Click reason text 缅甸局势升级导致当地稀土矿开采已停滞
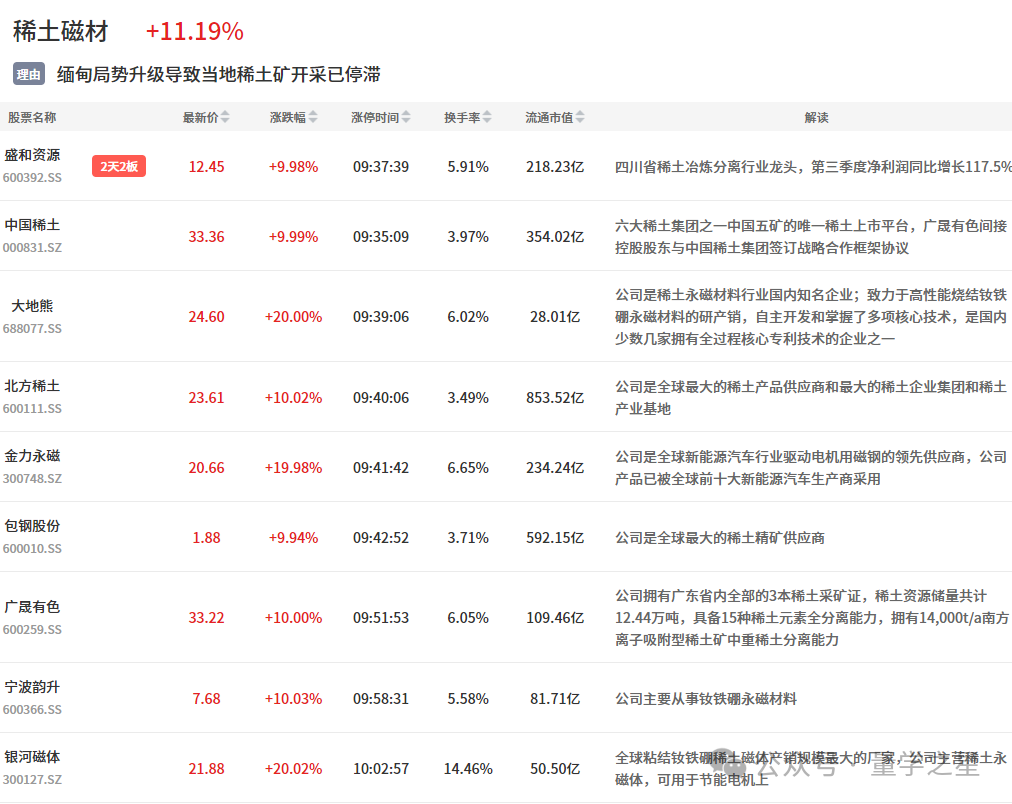The image size is (1012, 804). coord(219,74)
